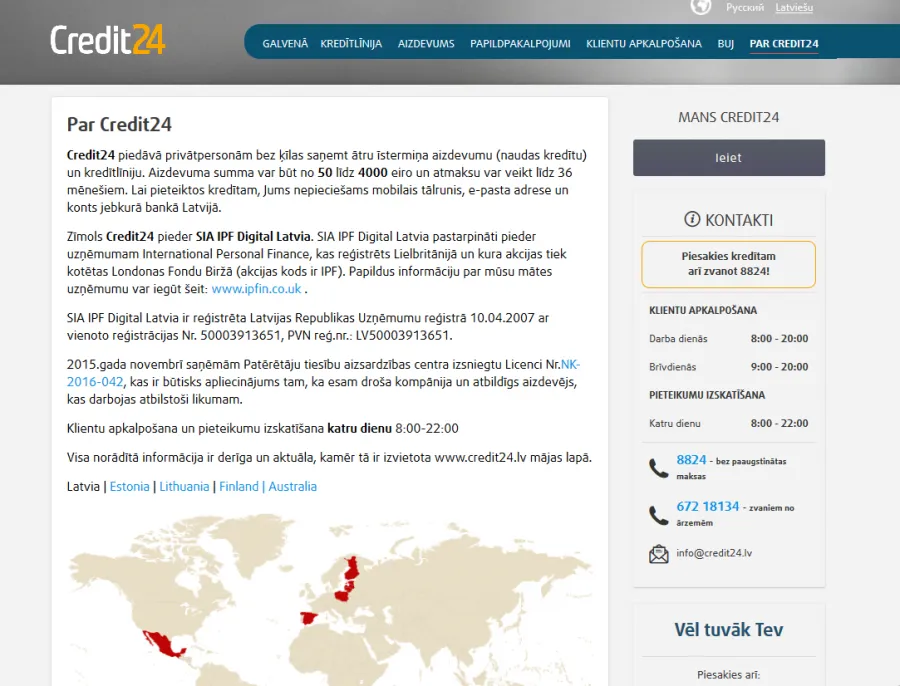Screen dimensions: 900x686
Task: Click the Credit24 logo
Action: coord(107,40)
